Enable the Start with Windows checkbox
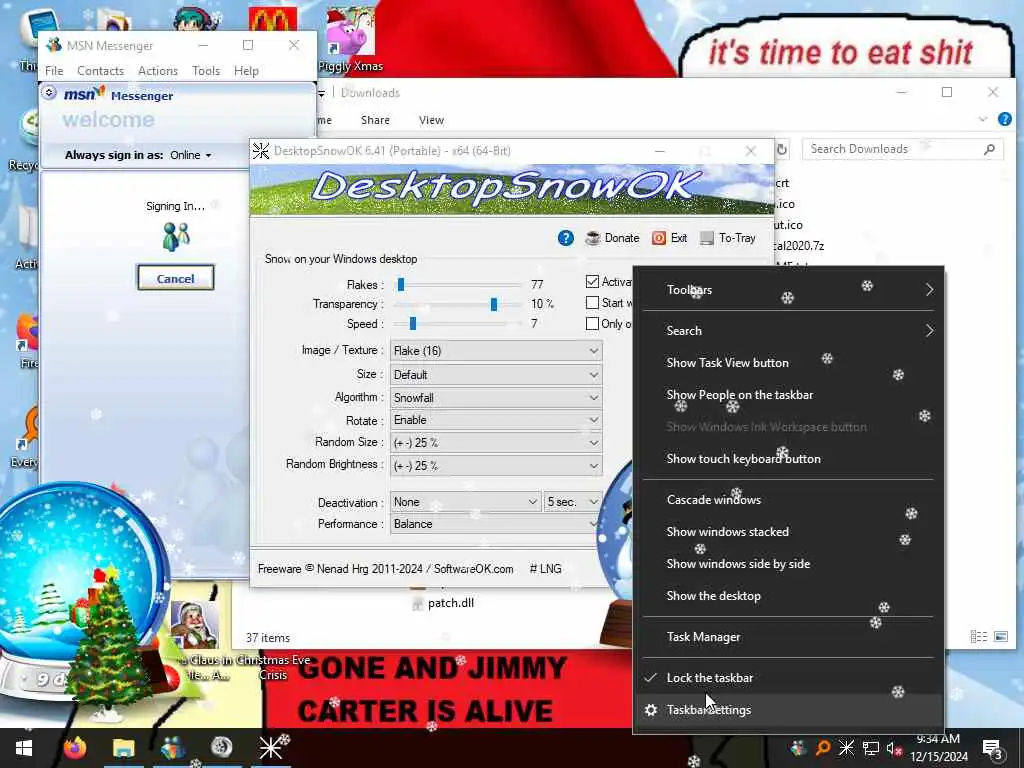 [592, 303]
